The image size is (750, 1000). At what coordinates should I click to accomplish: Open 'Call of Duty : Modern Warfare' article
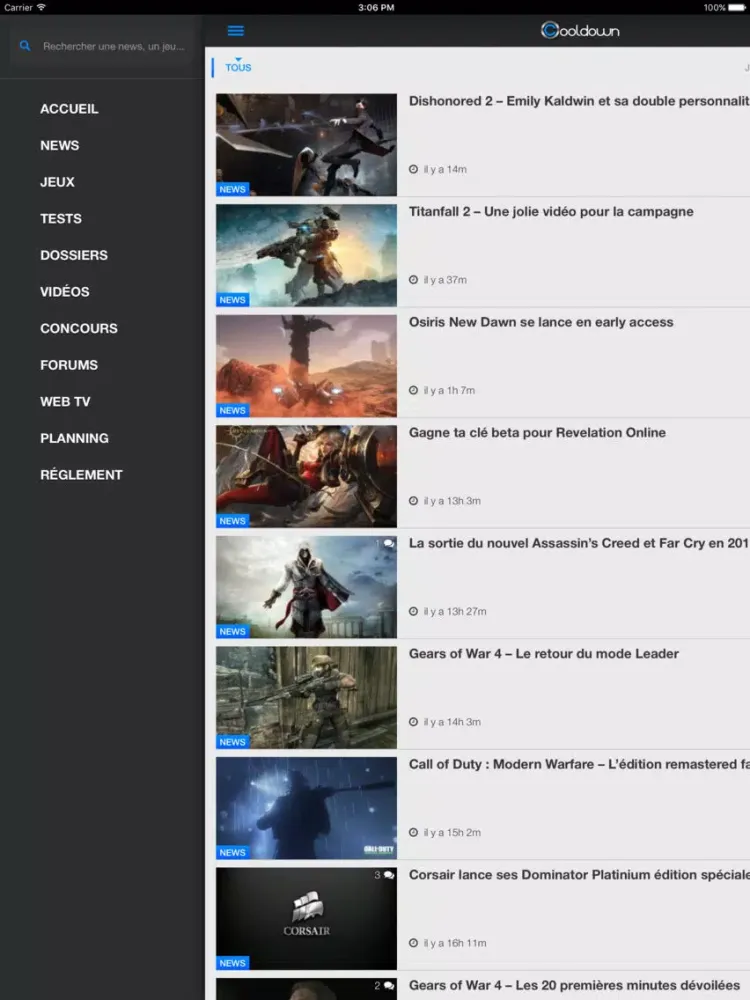tap(579, 764)
